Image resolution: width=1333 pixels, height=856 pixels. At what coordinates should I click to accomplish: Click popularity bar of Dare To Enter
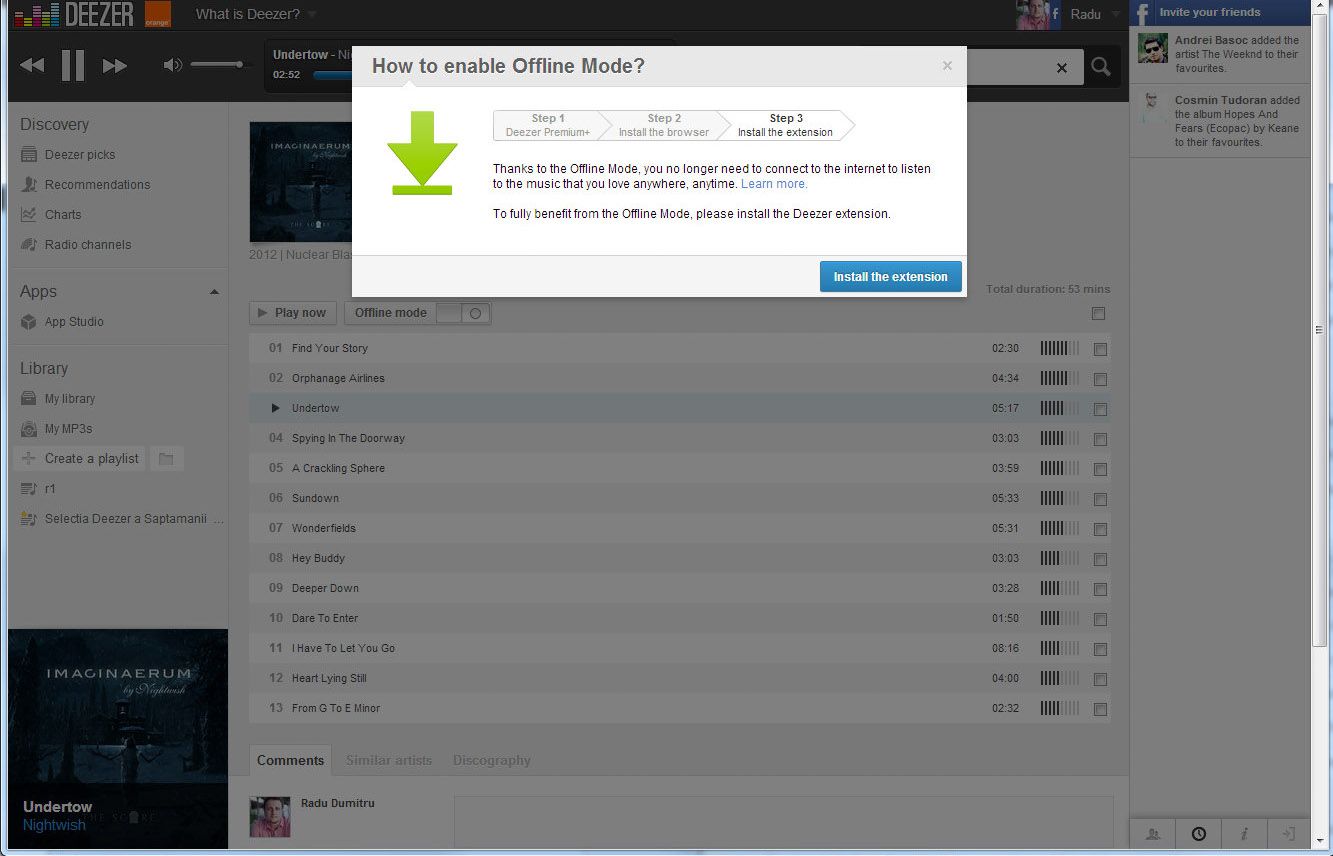[1060, 618]
